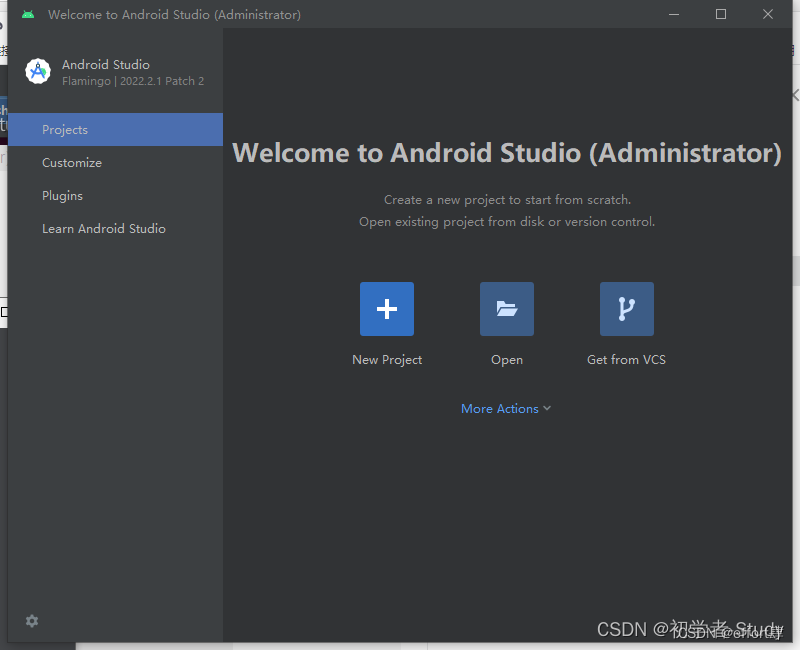800x650 pixels.
Task: Click the Android Studio compass logo
Action: tap(38, 71)
